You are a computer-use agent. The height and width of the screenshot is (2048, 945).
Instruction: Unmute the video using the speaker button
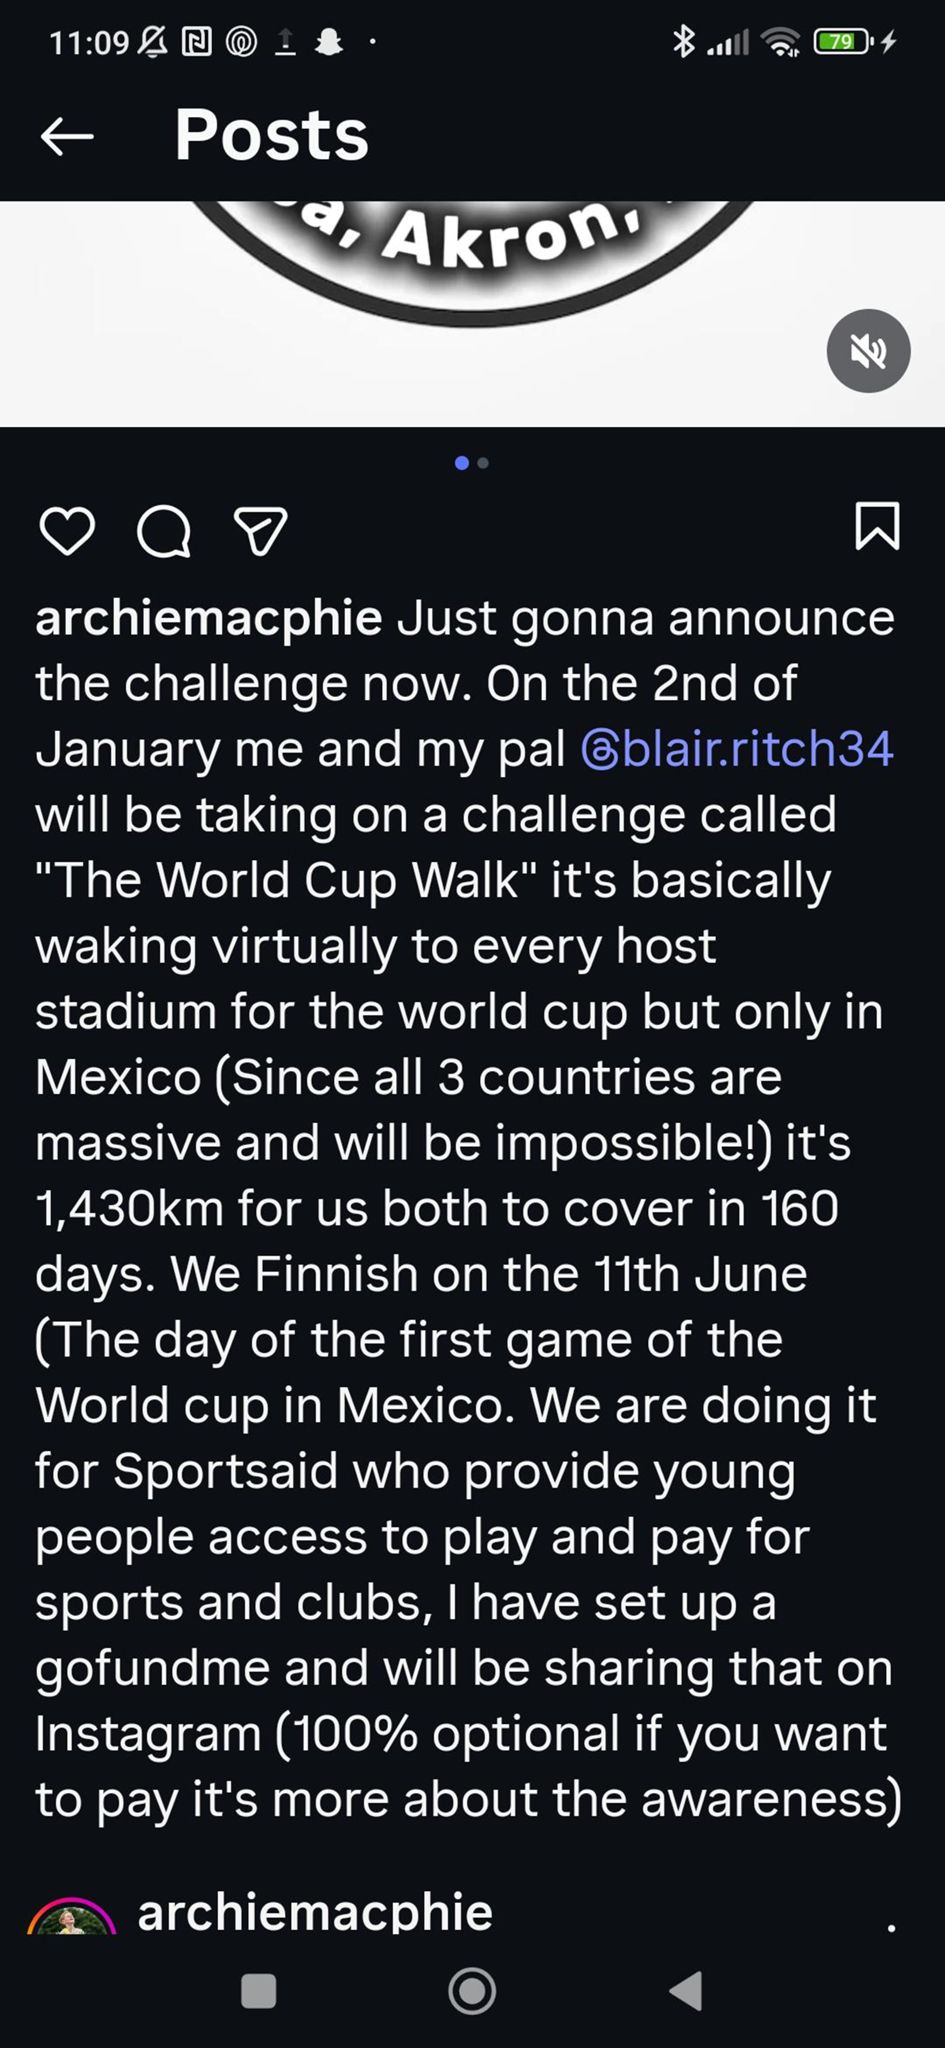868,351
